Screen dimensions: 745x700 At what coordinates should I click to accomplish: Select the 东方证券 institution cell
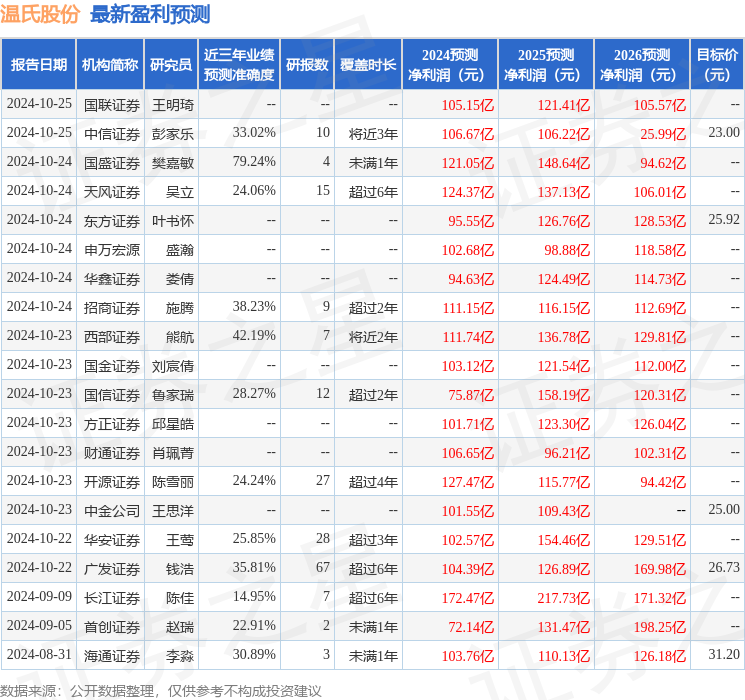click(112, 221)
